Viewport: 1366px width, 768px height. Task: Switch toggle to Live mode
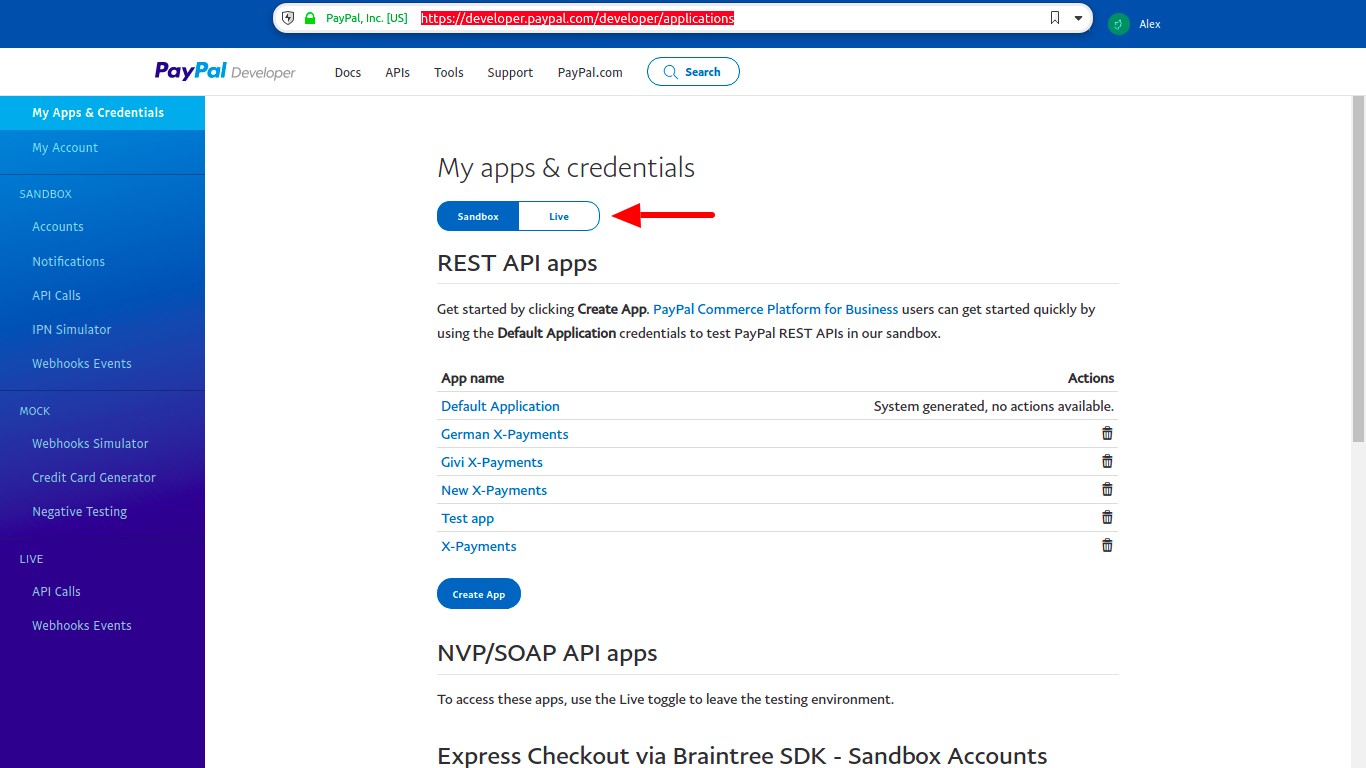559,216
